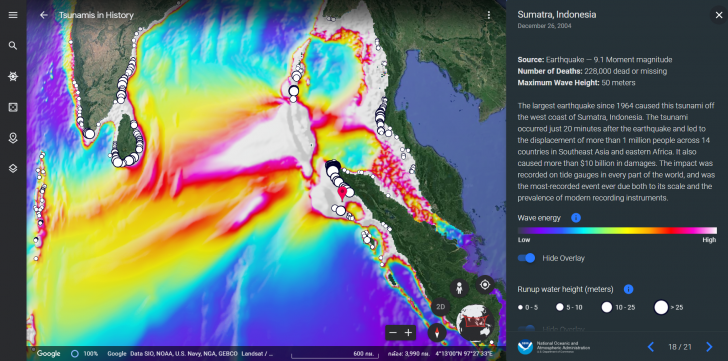Click 'Runup water height (meters)' label
The image size is (728, 361).
(565, 289)
